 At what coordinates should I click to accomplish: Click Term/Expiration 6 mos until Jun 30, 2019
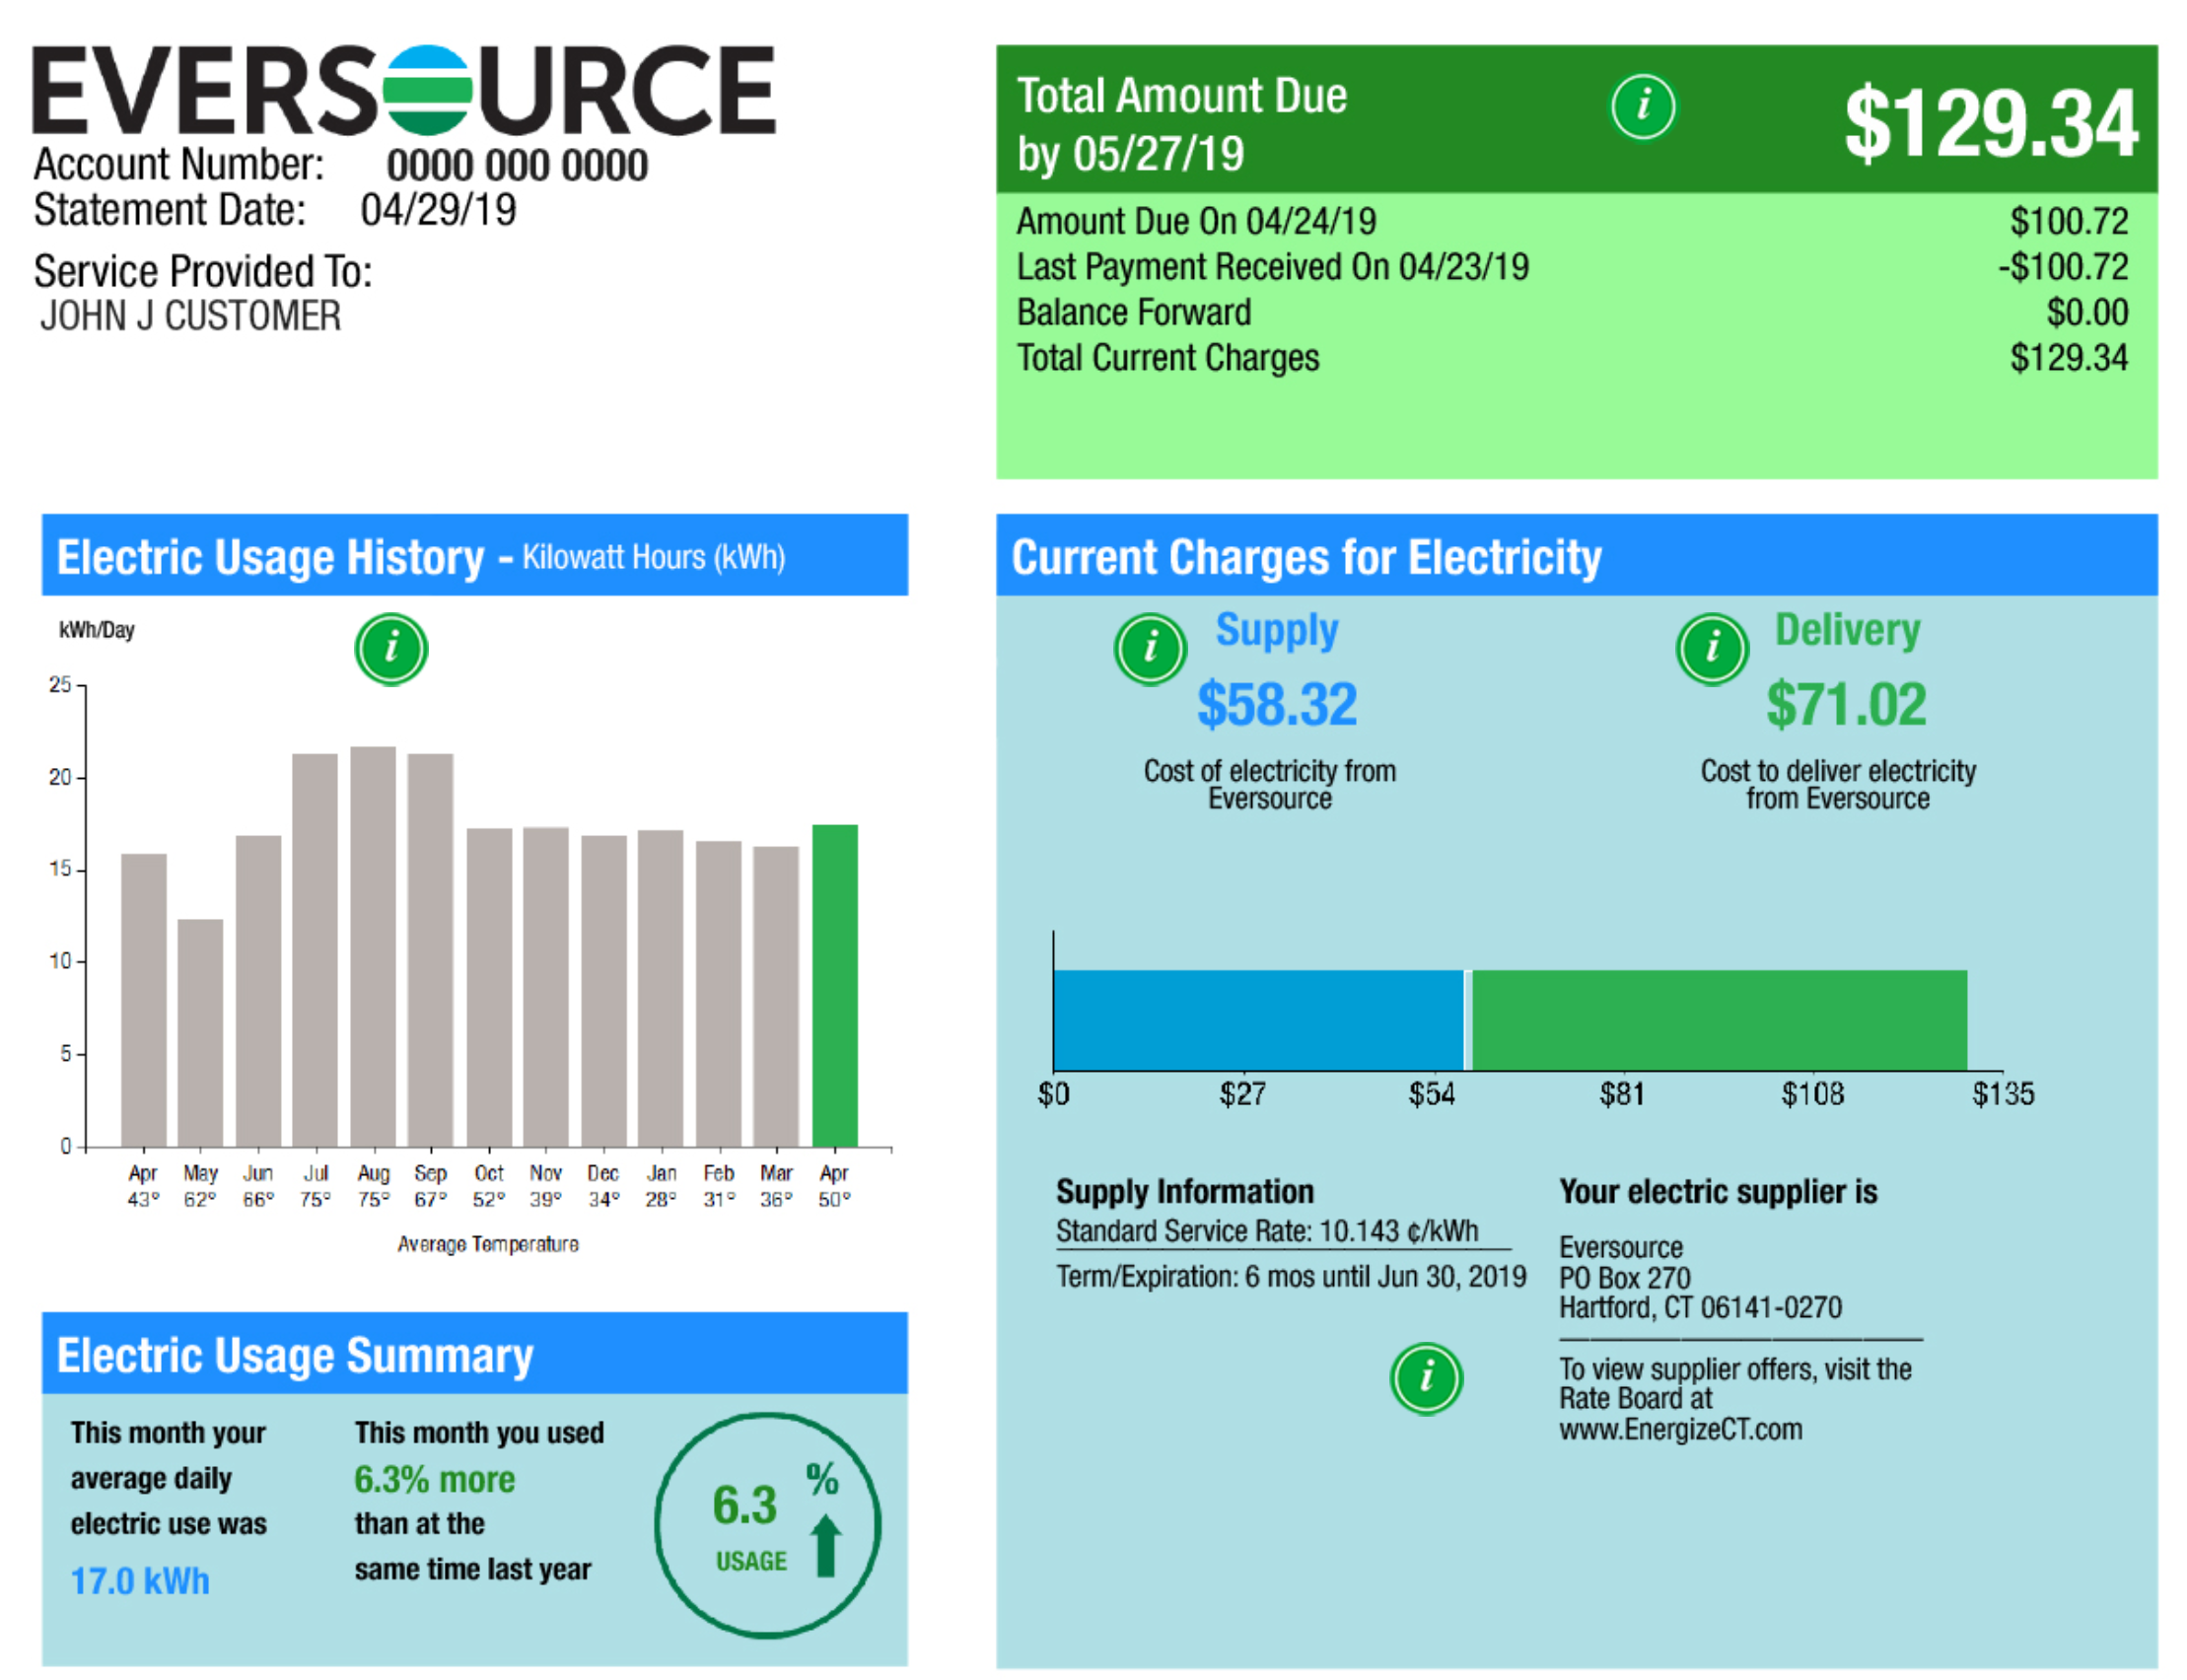pos(1291,1277)
